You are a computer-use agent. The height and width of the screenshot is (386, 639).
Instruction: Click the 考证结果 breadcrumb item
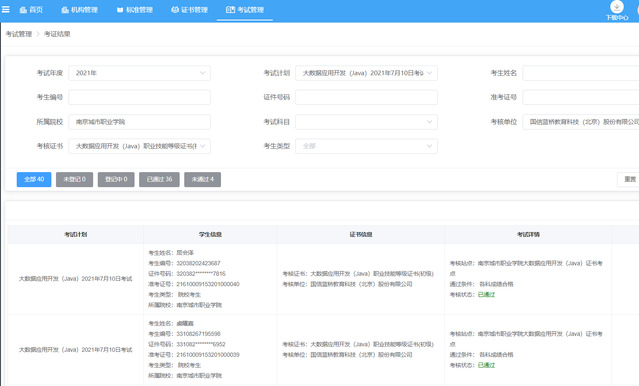coord(57,34)
